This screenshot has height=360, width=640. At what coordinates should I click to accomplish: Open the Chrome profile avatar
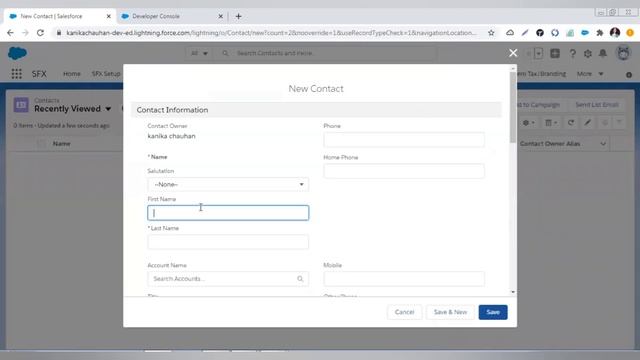615,33
